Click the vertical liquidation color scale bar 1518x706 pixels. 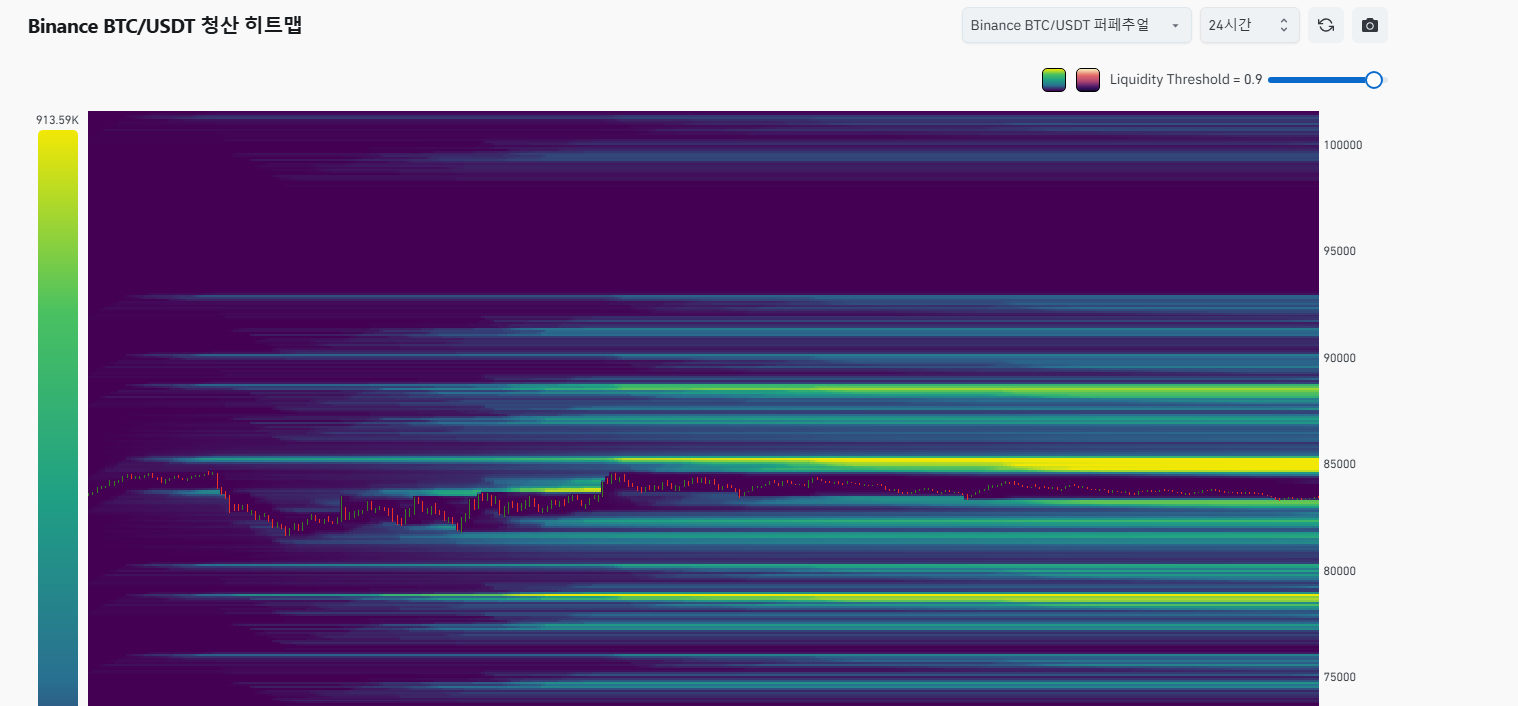coord(58,418)
